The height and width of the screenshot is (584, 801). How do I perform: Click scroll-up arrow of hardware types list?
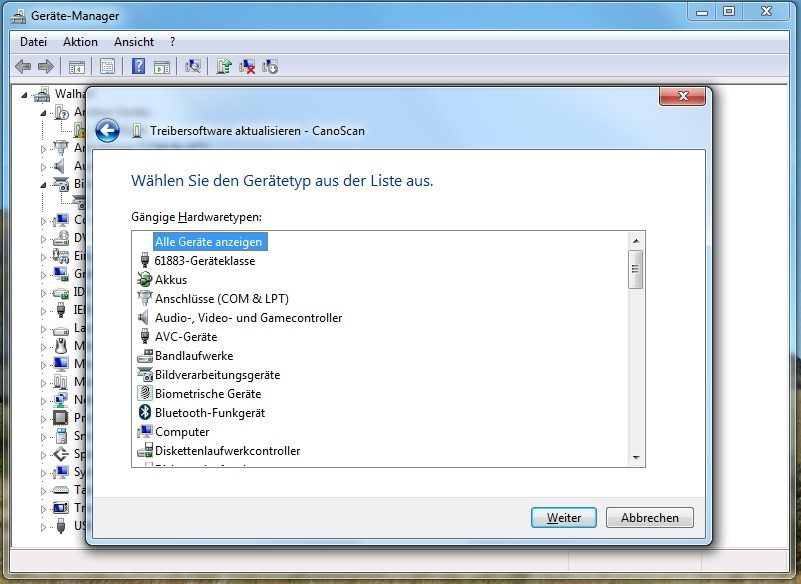coord(636,241)
